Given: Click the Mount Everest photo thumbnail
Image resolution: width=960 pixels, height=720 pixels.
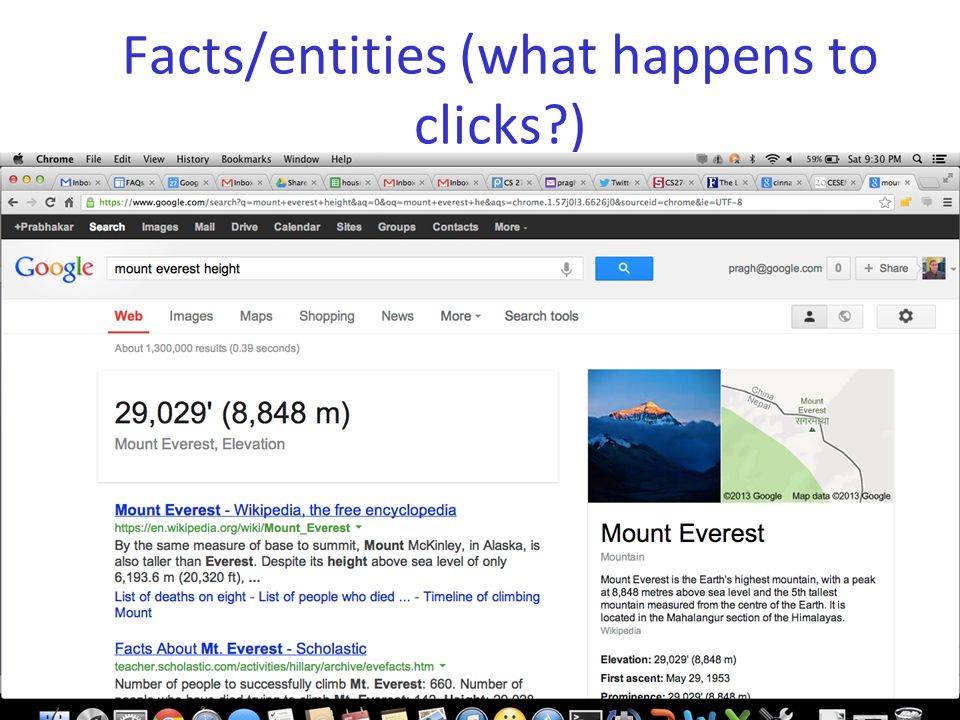Looking at the screenshot, I should click(x=654, y=436).
